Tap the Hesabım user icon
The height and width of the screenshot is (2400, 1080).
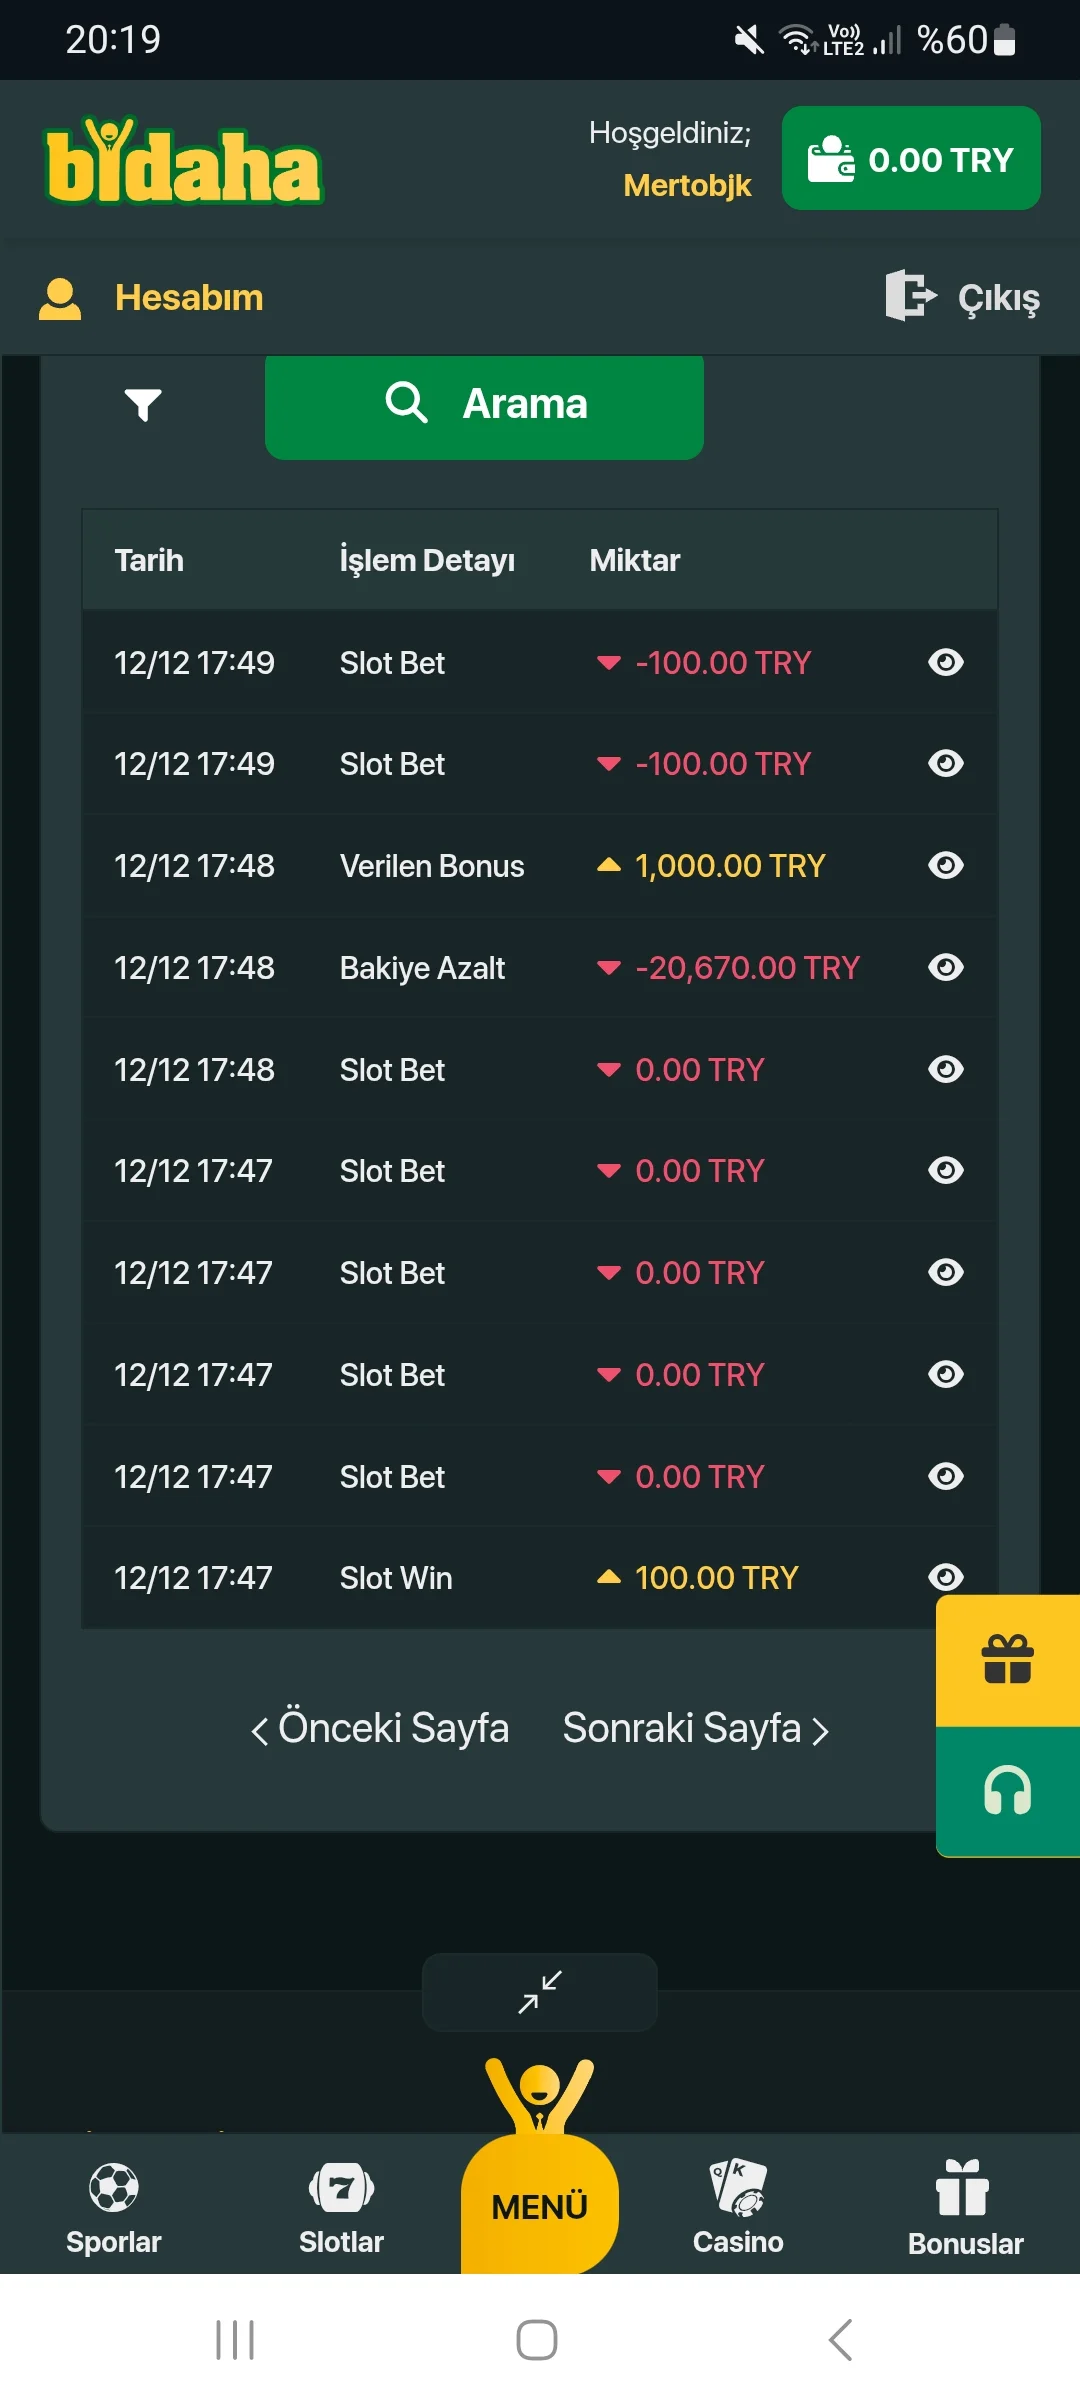tap(60, 298)
